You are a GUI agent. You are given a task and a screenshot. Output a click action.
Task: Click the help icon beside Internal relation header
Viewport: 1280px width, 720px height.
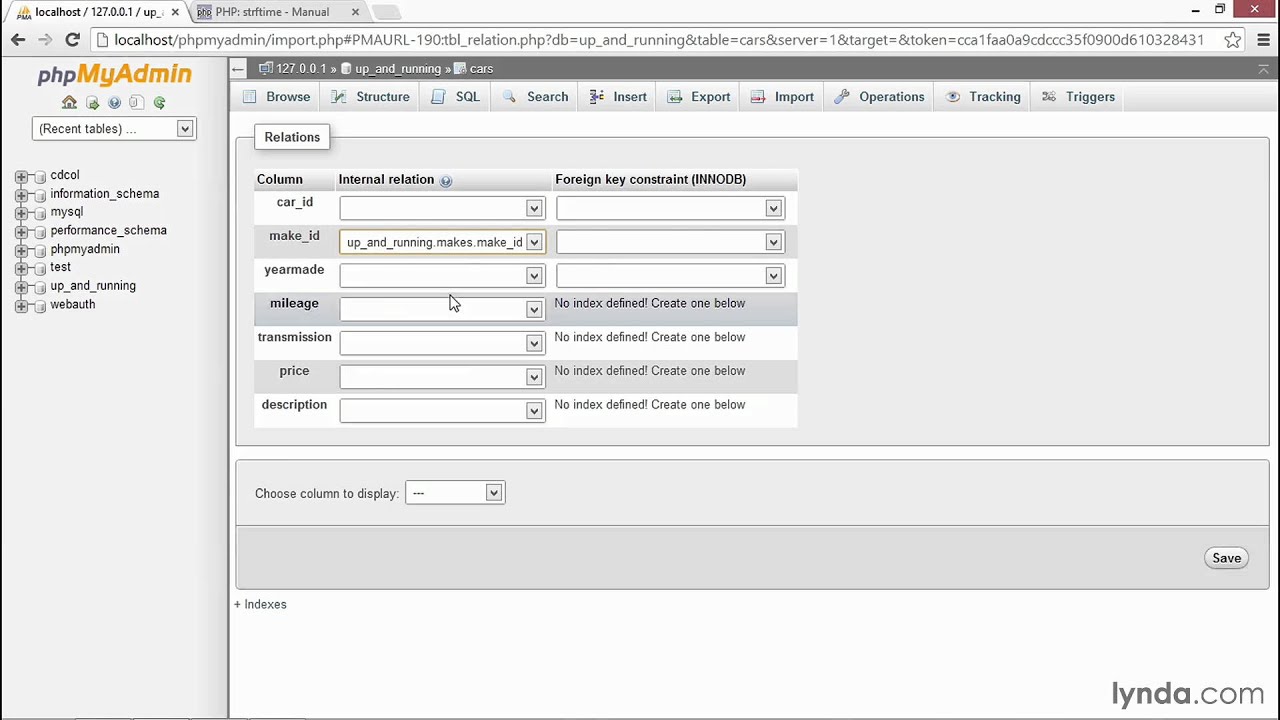click(445, 180)
